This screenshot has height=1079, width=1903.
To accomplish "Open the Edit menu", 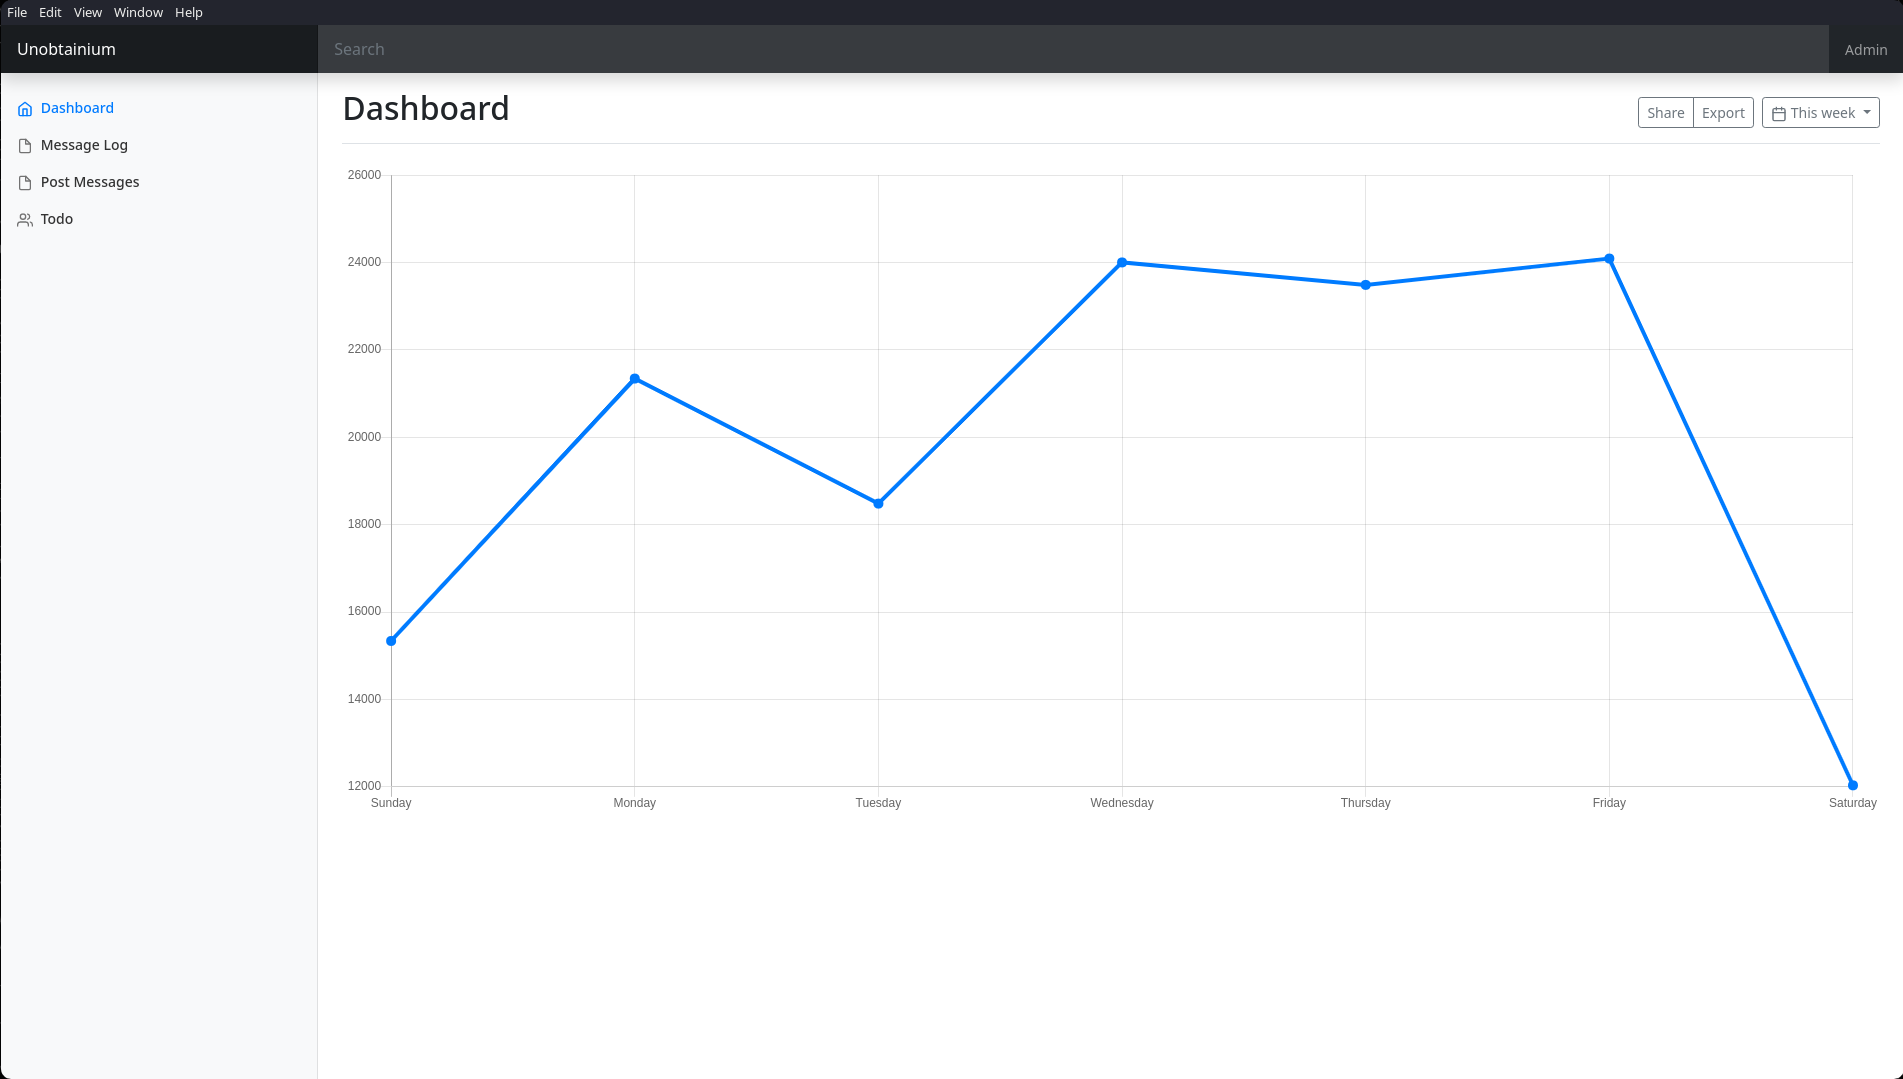I will click(50, 12).
